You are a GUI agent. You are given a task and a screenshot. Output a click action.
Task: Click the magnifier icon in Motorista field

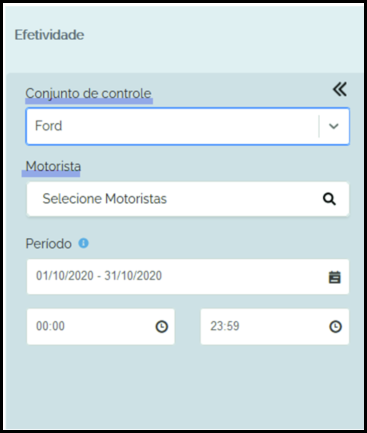[x=329, y=199]
